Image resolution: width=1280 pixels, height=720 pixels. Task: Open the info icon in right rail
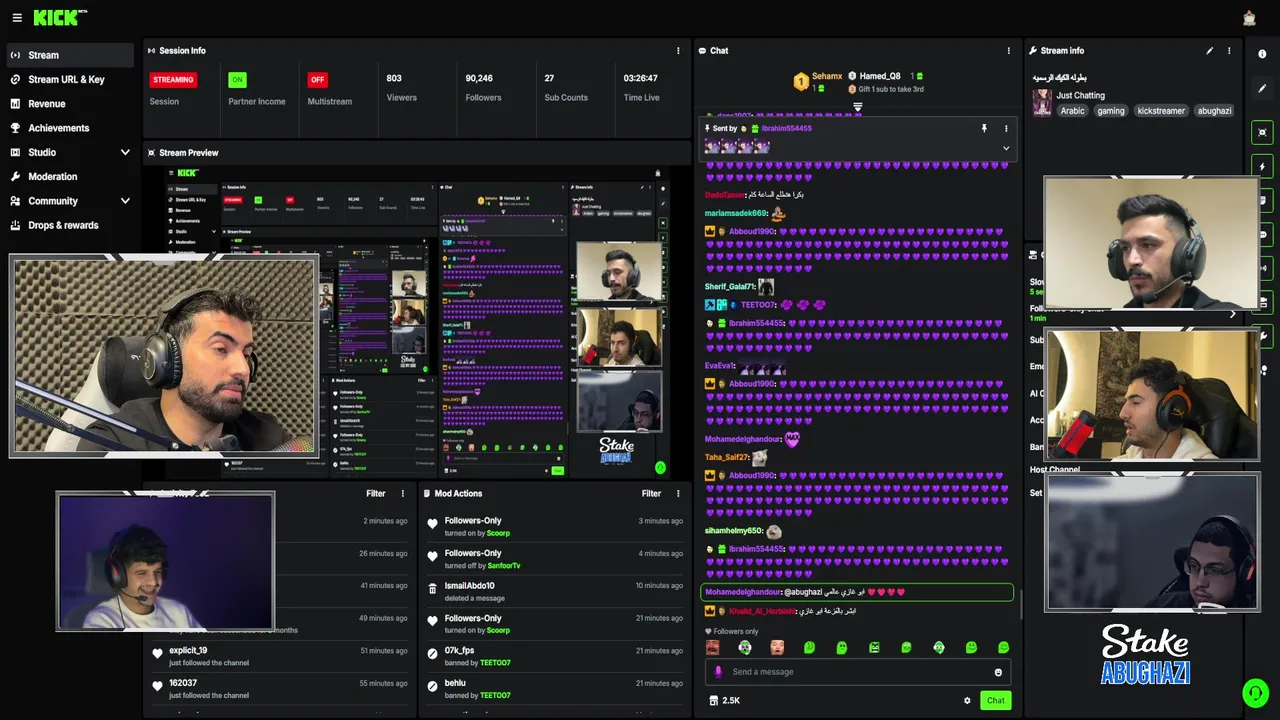1262,54
